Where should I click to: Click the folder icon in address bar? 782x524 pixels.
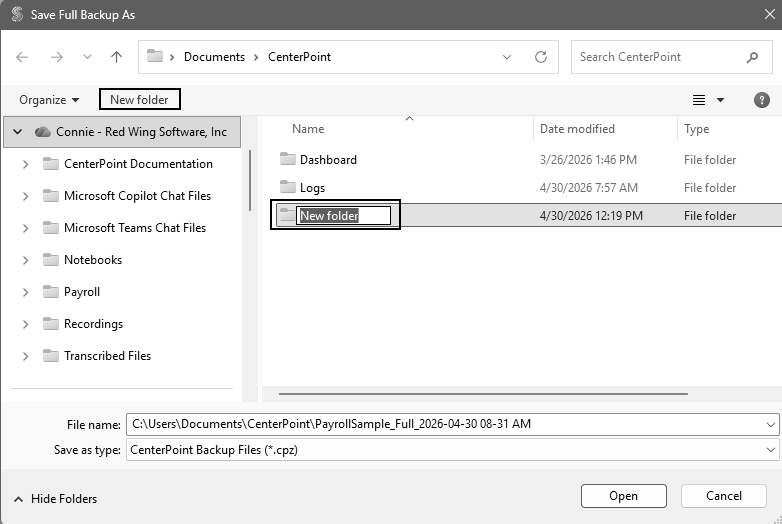tap(155, 56)
